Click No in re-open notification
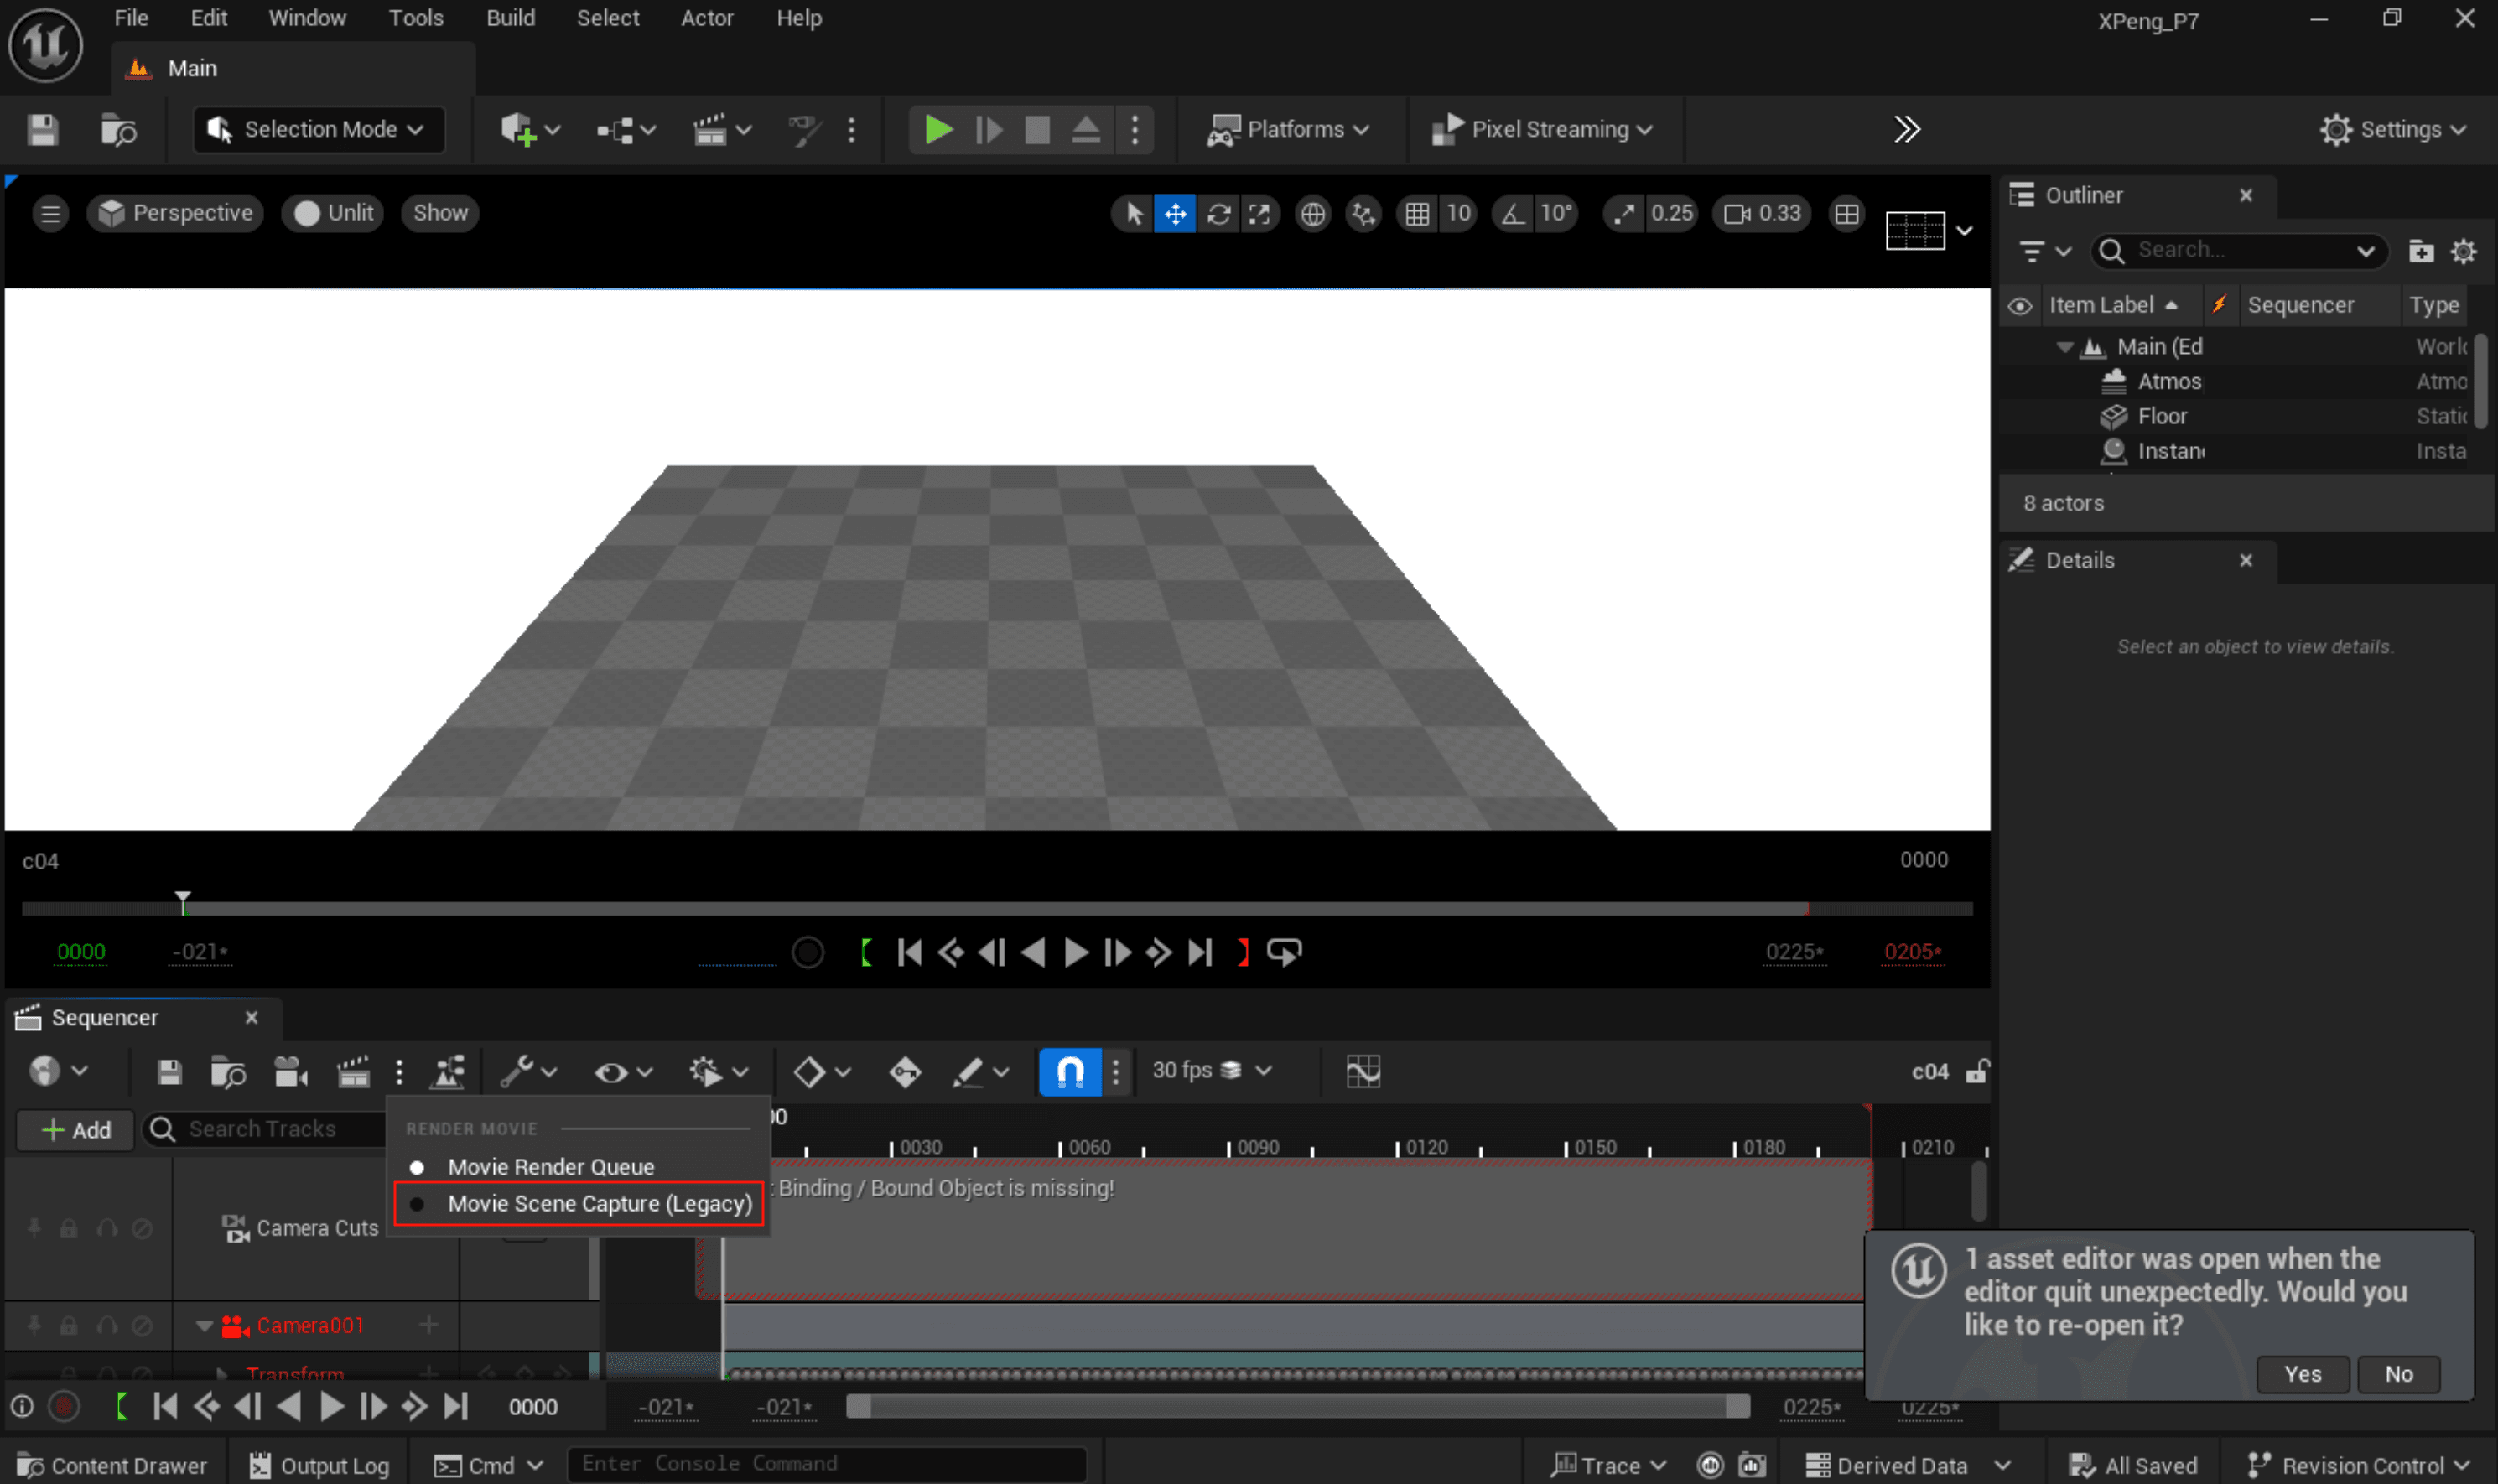Screen dimensions: 2498x1484 pyautogui.click(x=2398, y=1375)
